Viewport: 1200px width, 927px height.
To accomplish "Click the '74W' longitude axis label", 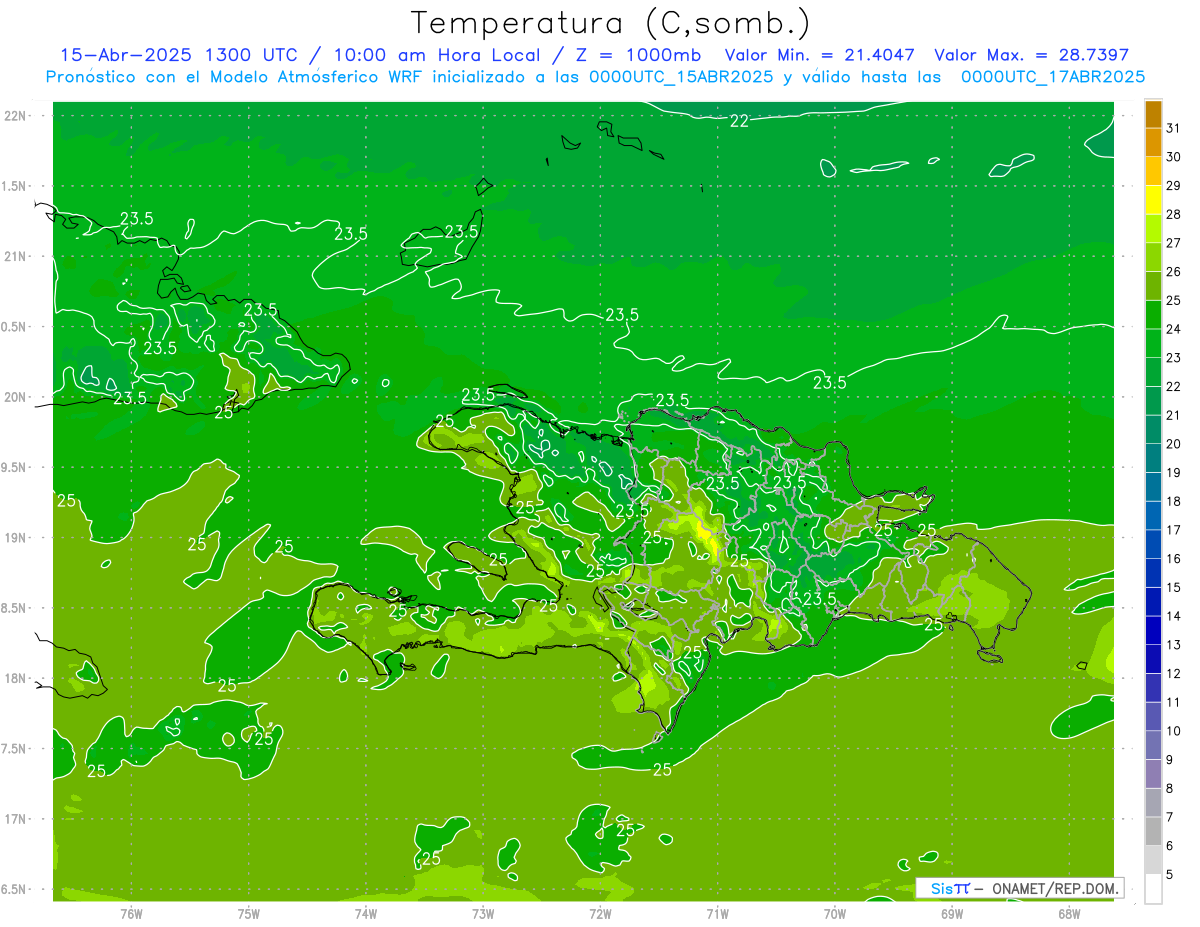I will click(x=365, y=913).
